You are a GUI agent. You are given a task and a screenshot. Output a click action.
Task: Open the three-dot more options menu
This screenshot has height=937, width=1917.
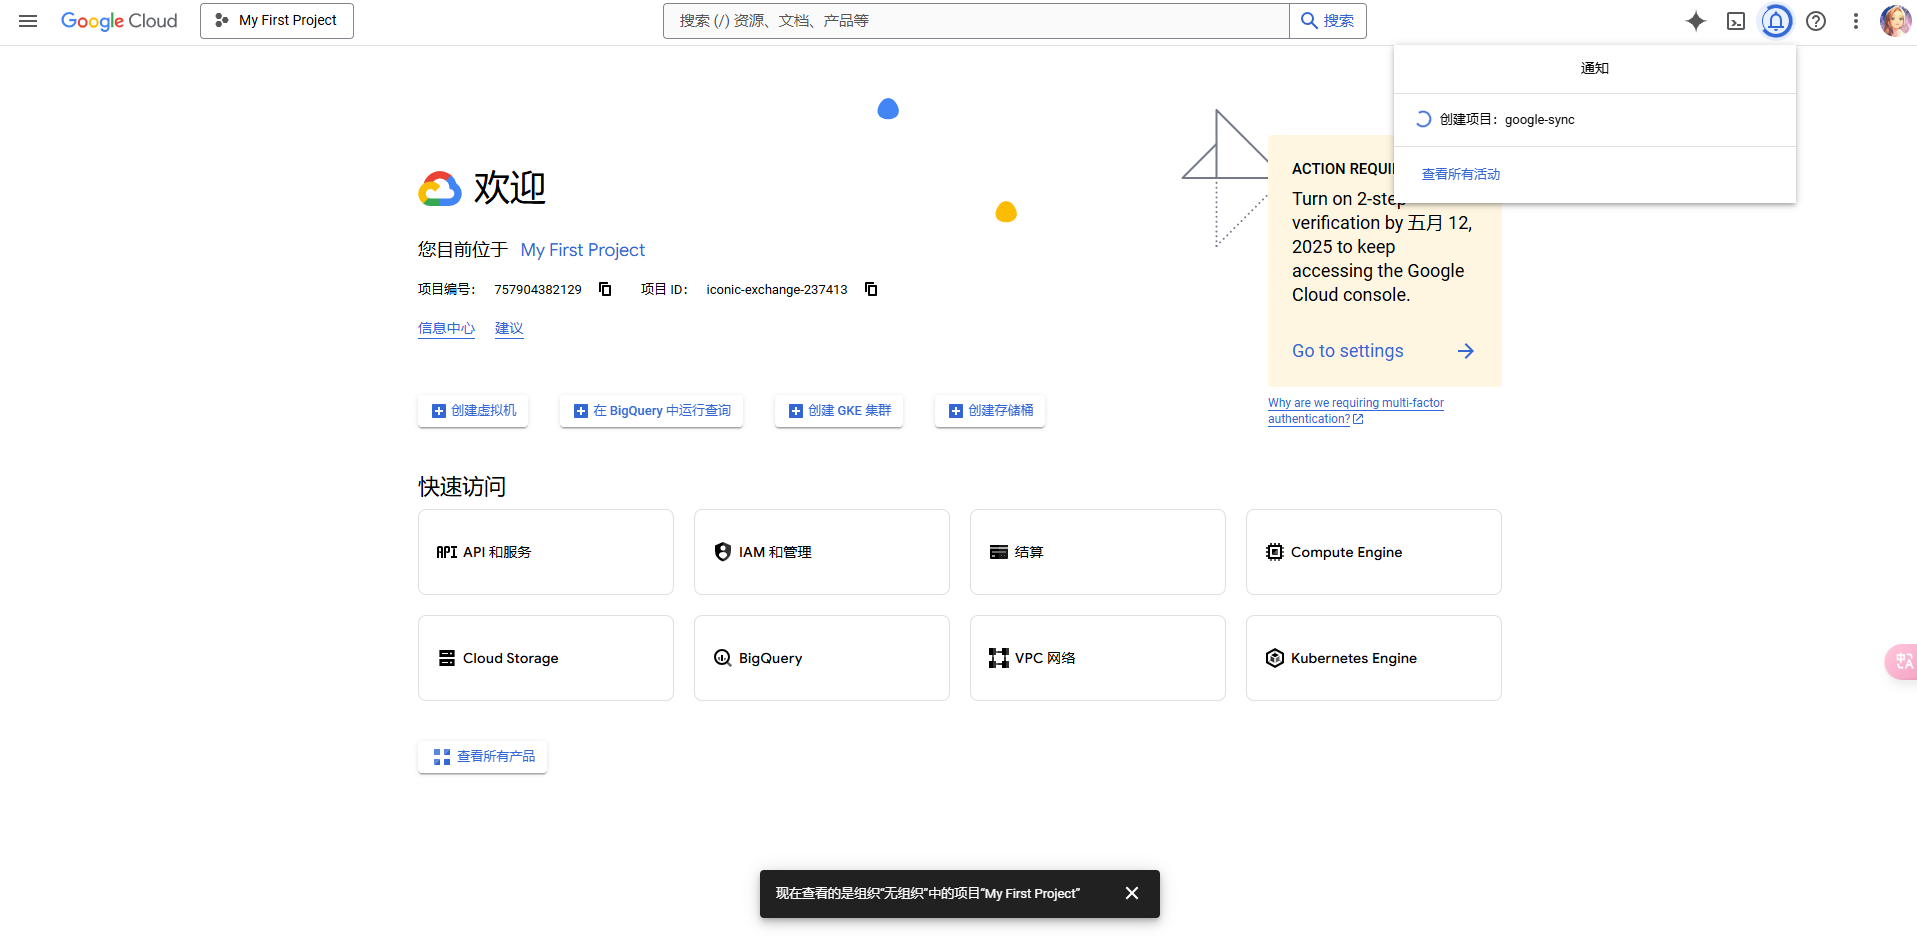1856,21
